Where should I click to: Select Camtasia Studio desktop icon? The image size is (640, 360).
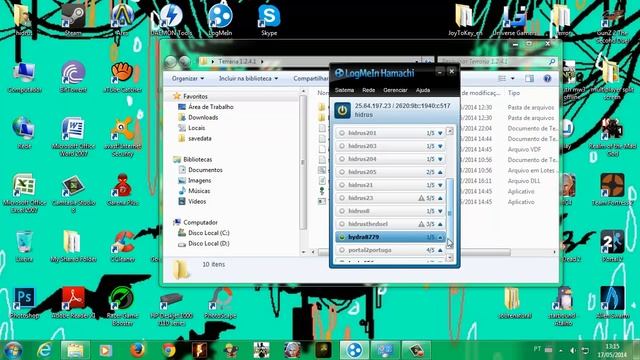73,193
